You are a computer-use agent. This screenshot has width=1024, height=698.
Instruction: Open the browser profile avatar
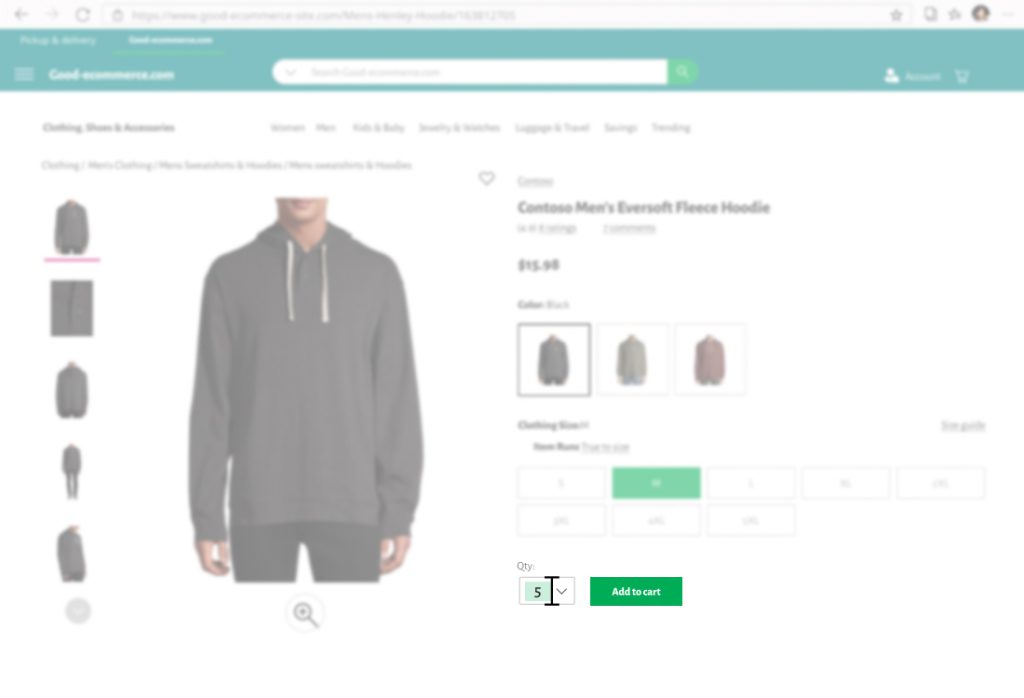(x=981, y=14)
